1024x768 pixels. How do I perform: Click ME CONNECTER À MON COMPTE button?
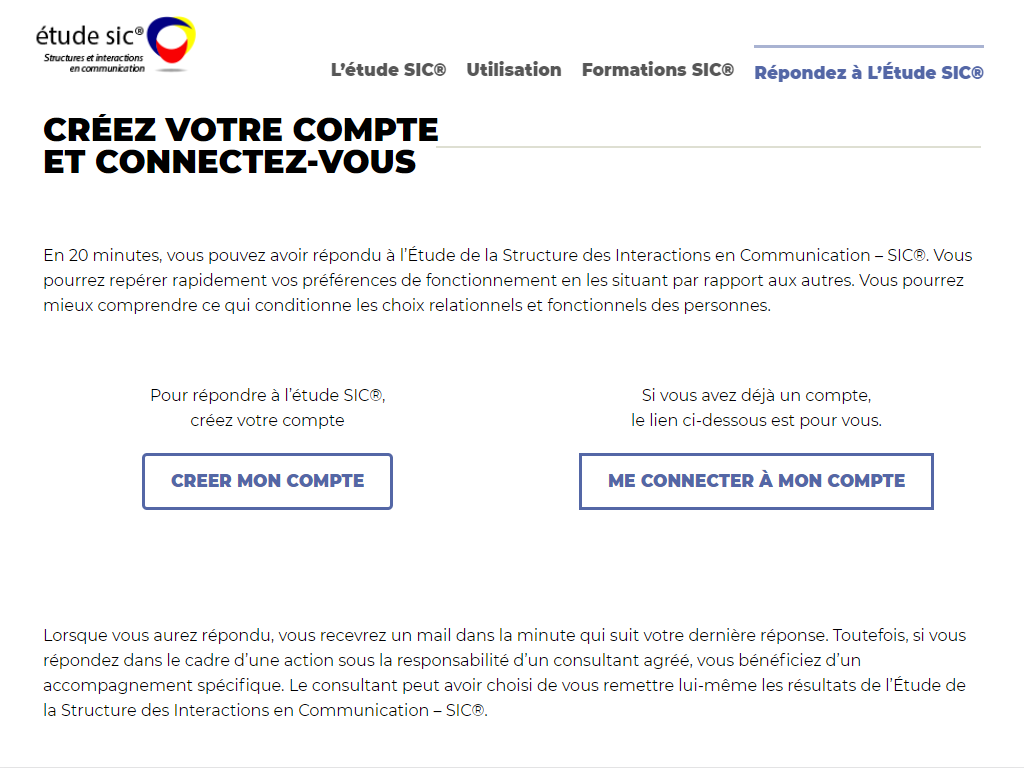(x=756, y=481)
